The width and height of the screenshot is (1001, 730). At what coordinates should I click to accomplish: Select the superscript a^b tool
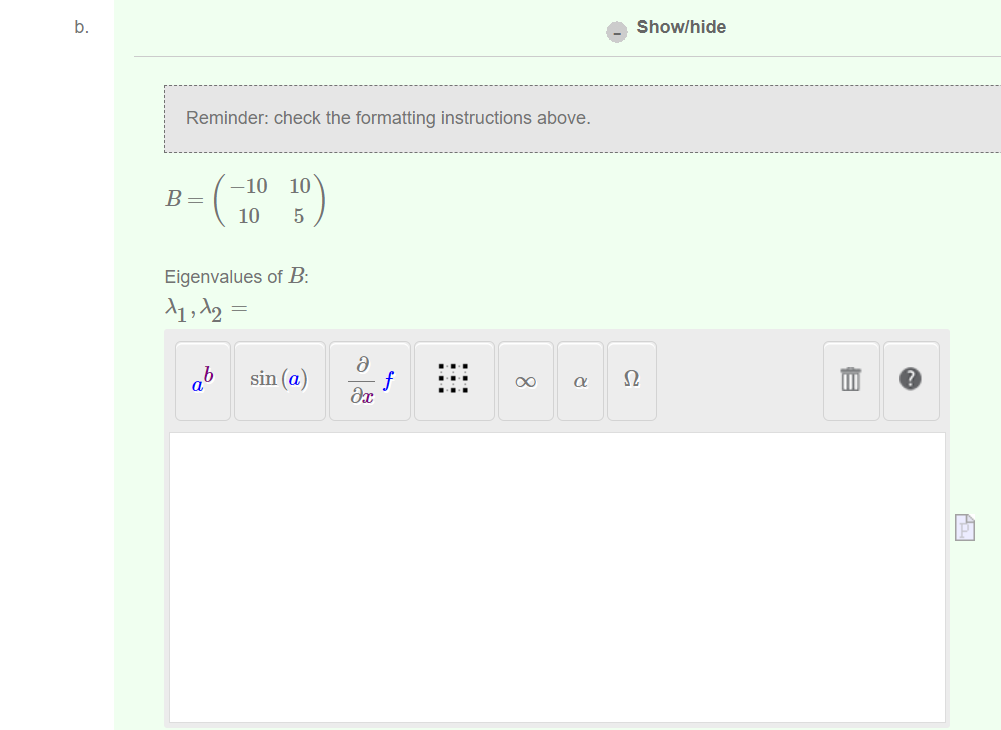[202, 380]
